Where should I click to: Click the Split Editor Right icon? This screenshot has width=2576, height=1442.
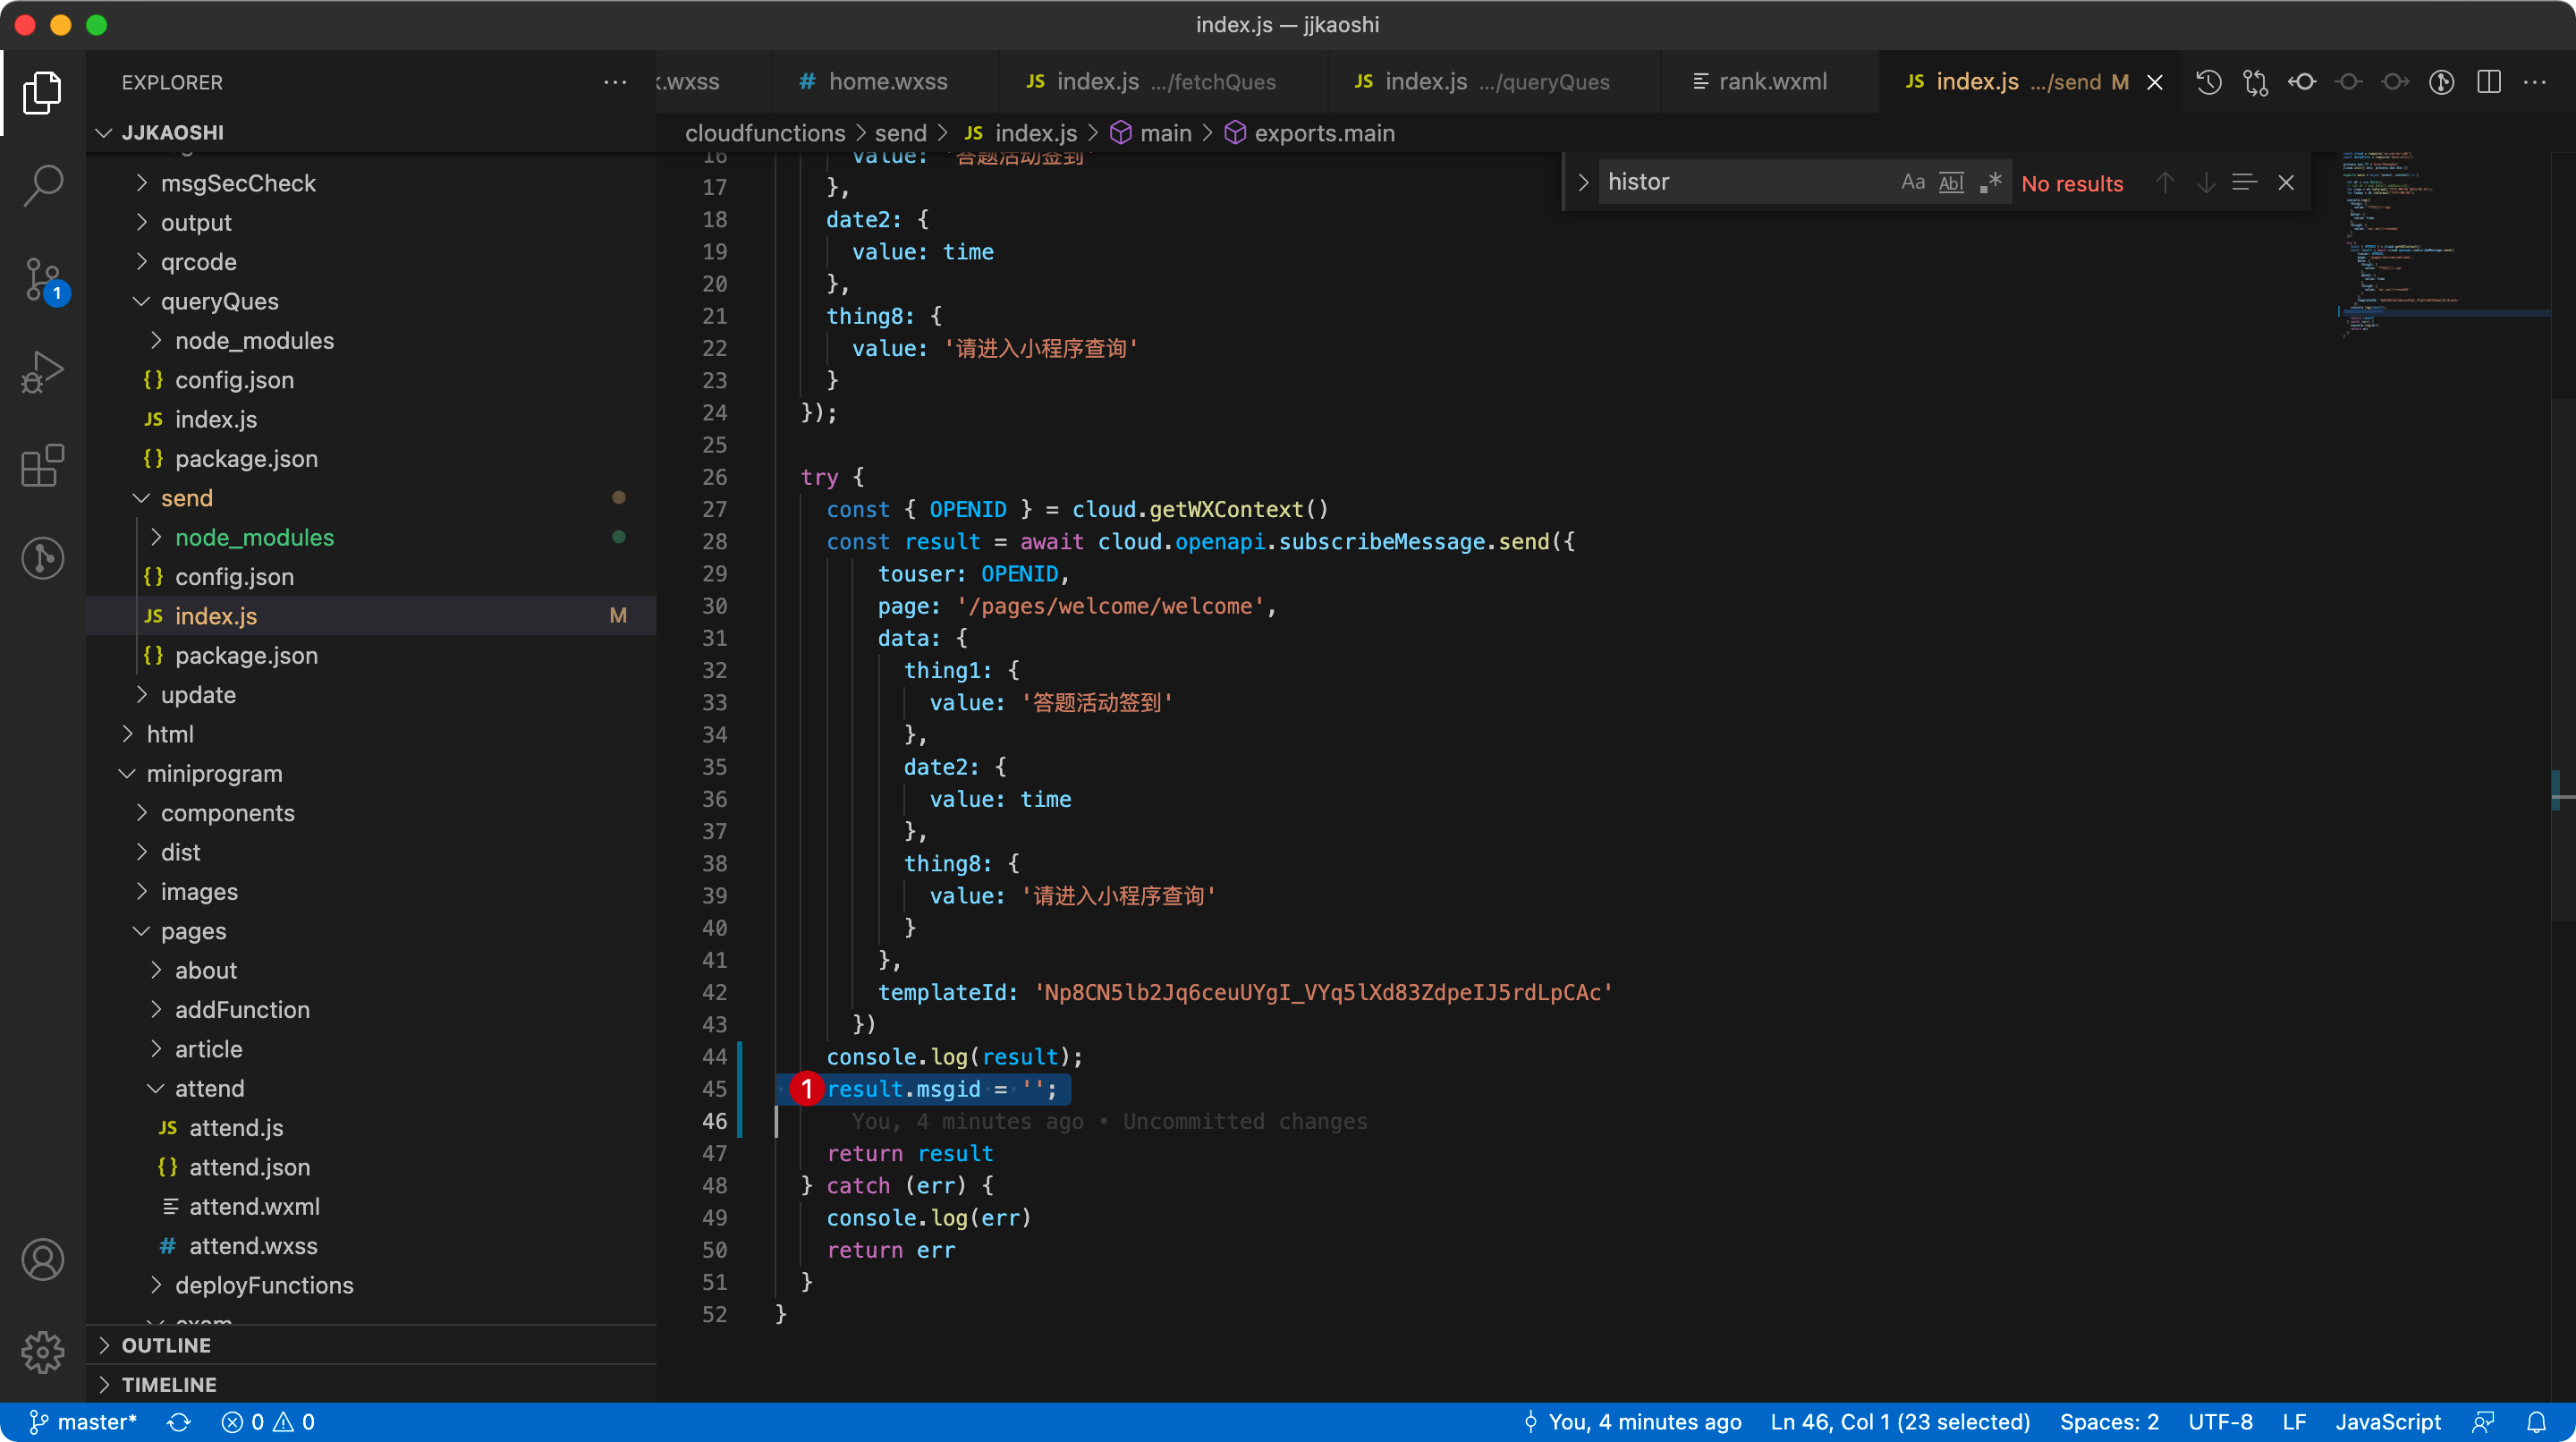[2488, 82]
